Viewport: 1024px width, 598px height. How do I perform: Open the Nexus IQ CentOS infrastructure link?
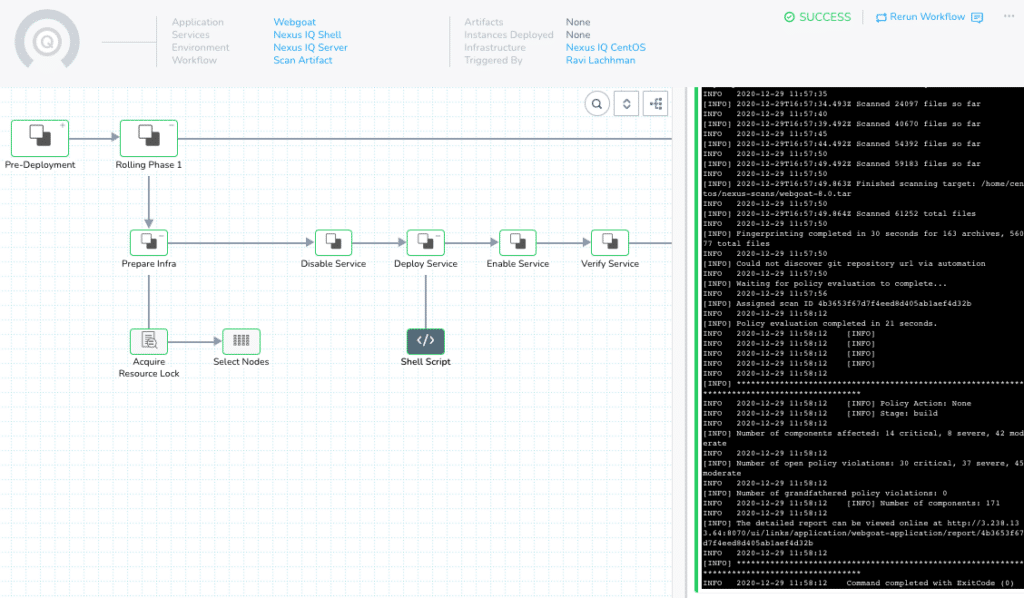[x=605, y=48]
